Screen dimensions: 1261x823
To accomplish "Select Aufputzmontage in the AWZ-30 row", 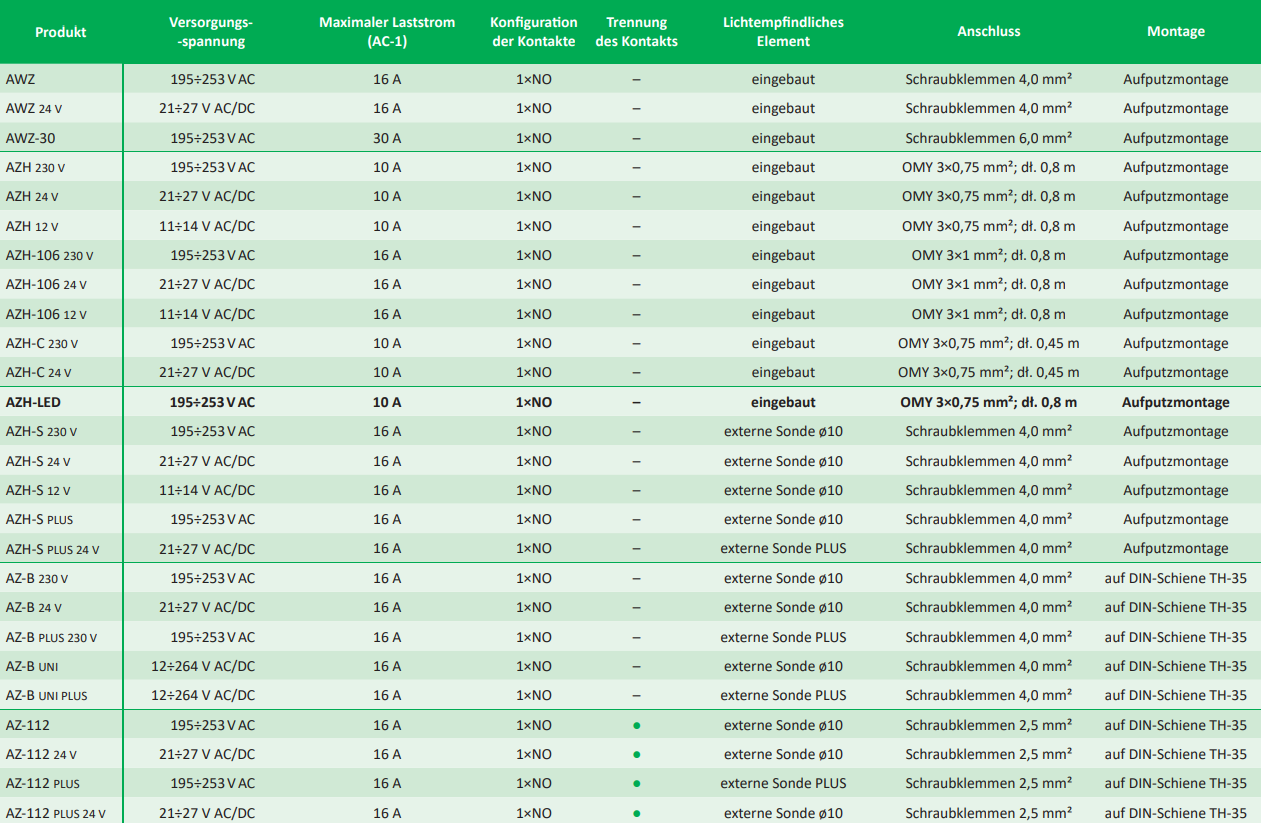I will [x=1176, y=138].
